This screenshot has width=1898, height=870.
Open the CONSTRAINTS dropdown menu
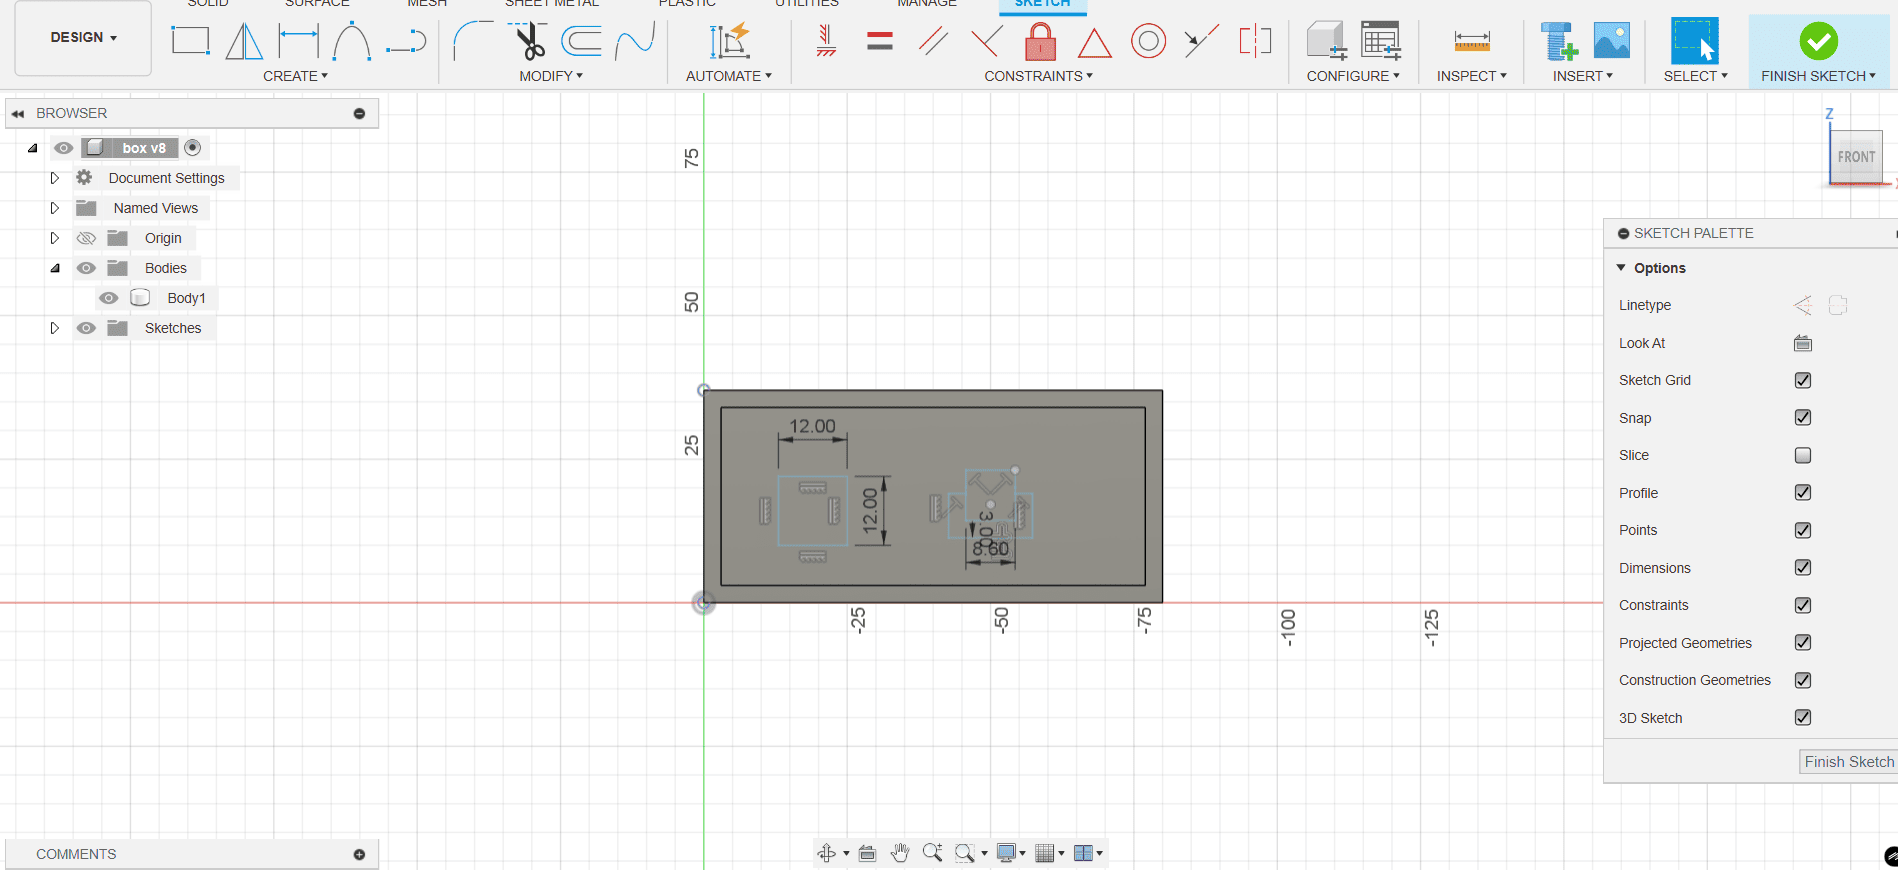pos(1038,76)
